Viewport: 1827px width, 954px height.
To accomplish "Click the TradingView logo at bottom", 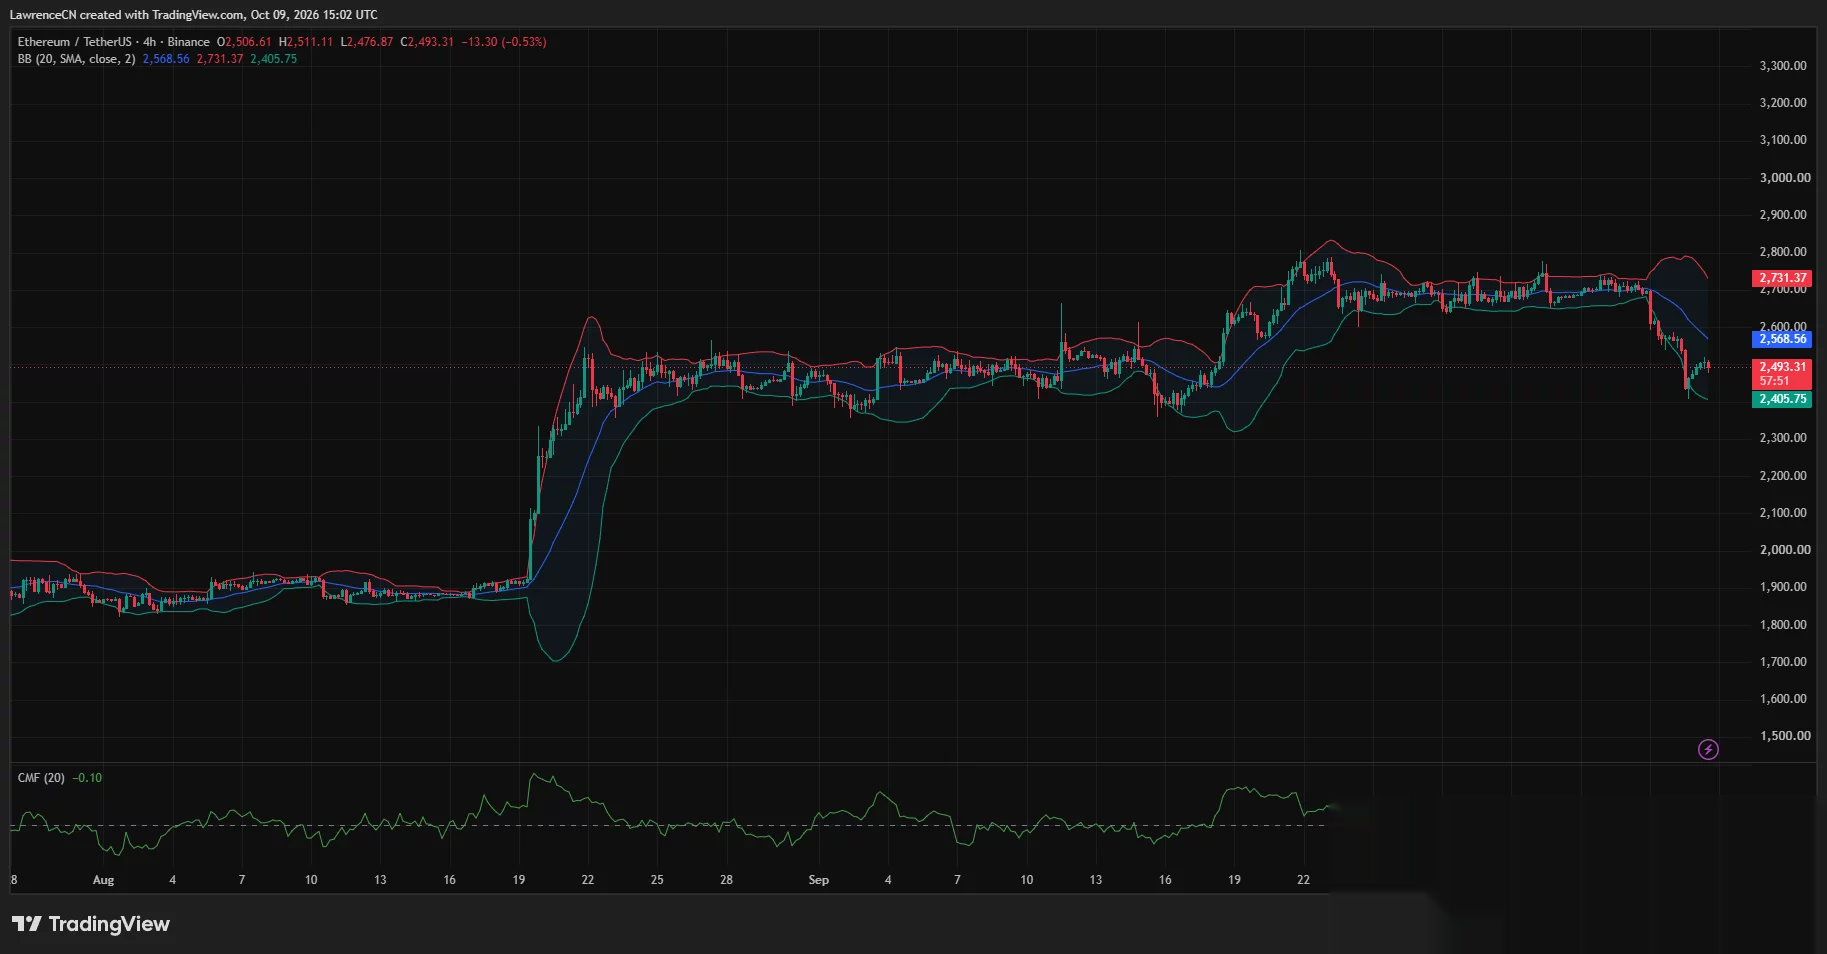I will click(91, 924).
